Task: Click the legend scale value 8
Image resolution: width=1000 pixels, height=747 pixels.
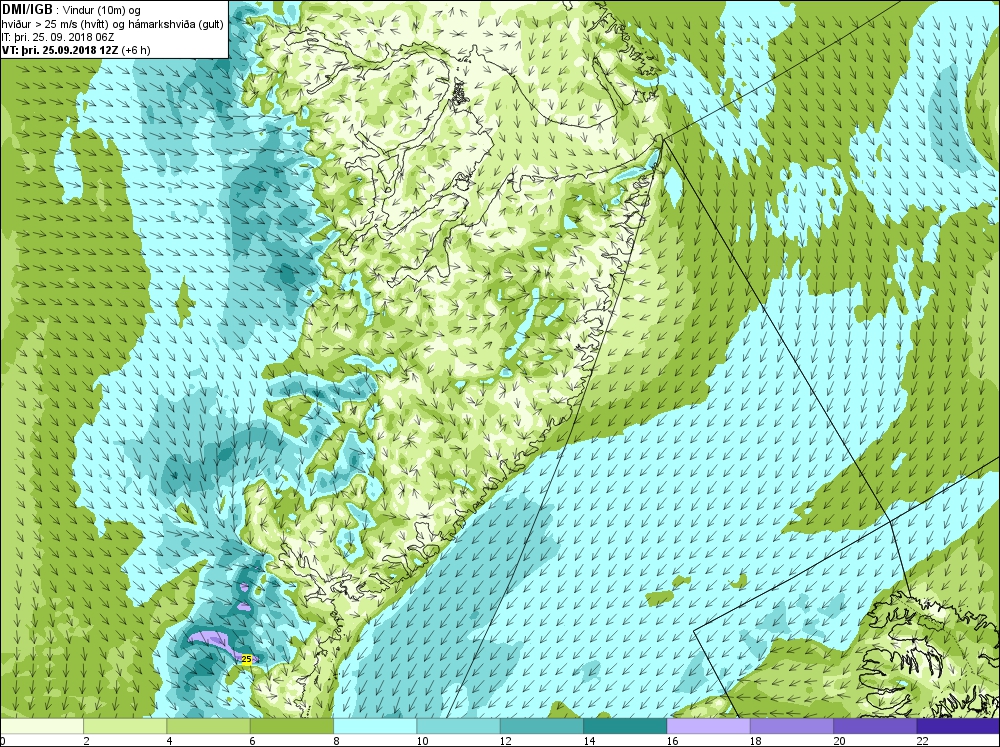Action: click(x=336, y=741)
